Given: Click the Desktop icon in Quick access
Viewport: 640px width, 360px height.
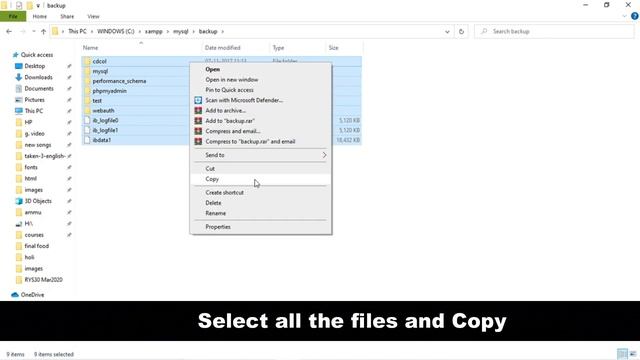Looking at the screenshot, I should 18,66.
